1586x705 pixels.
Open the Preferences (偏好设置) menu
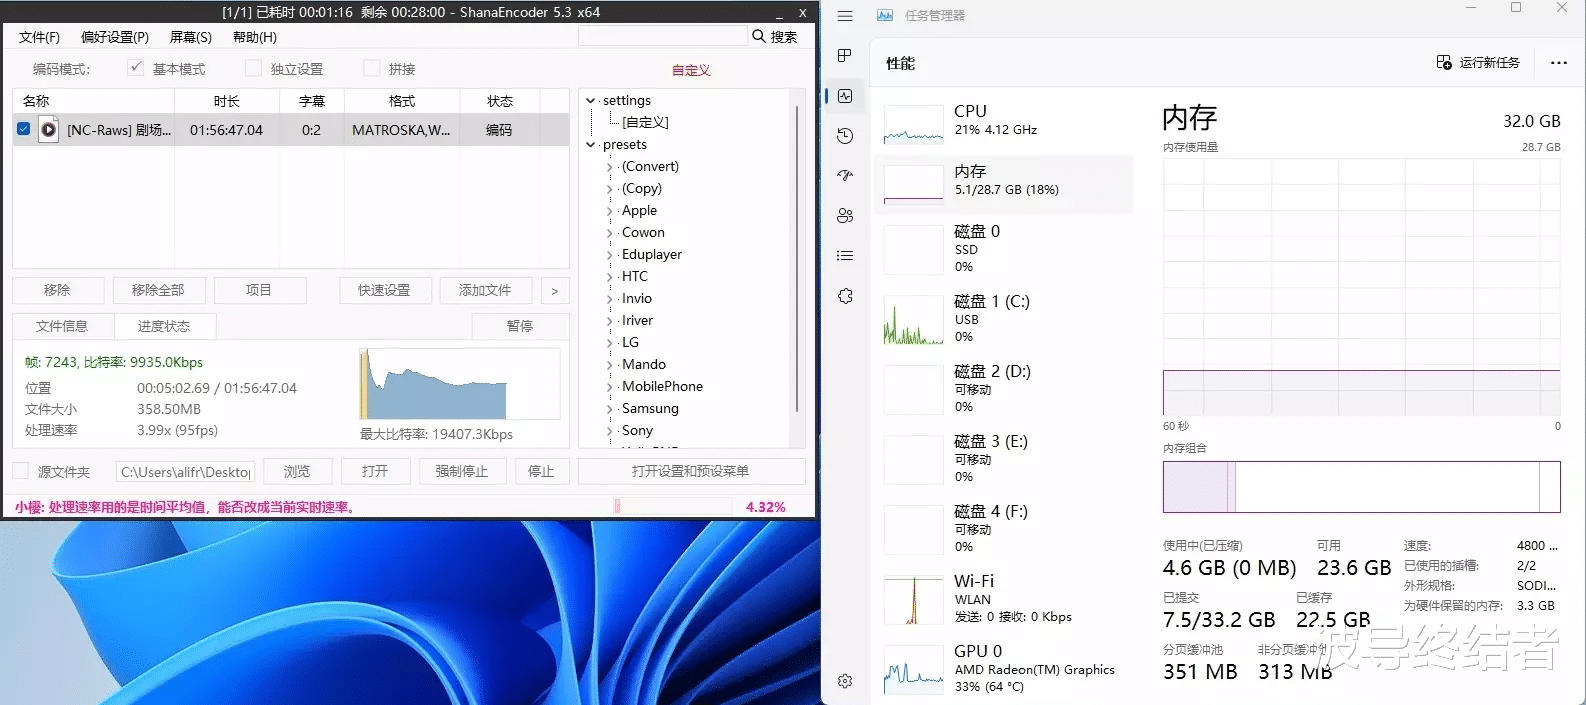tap(115, 37)
